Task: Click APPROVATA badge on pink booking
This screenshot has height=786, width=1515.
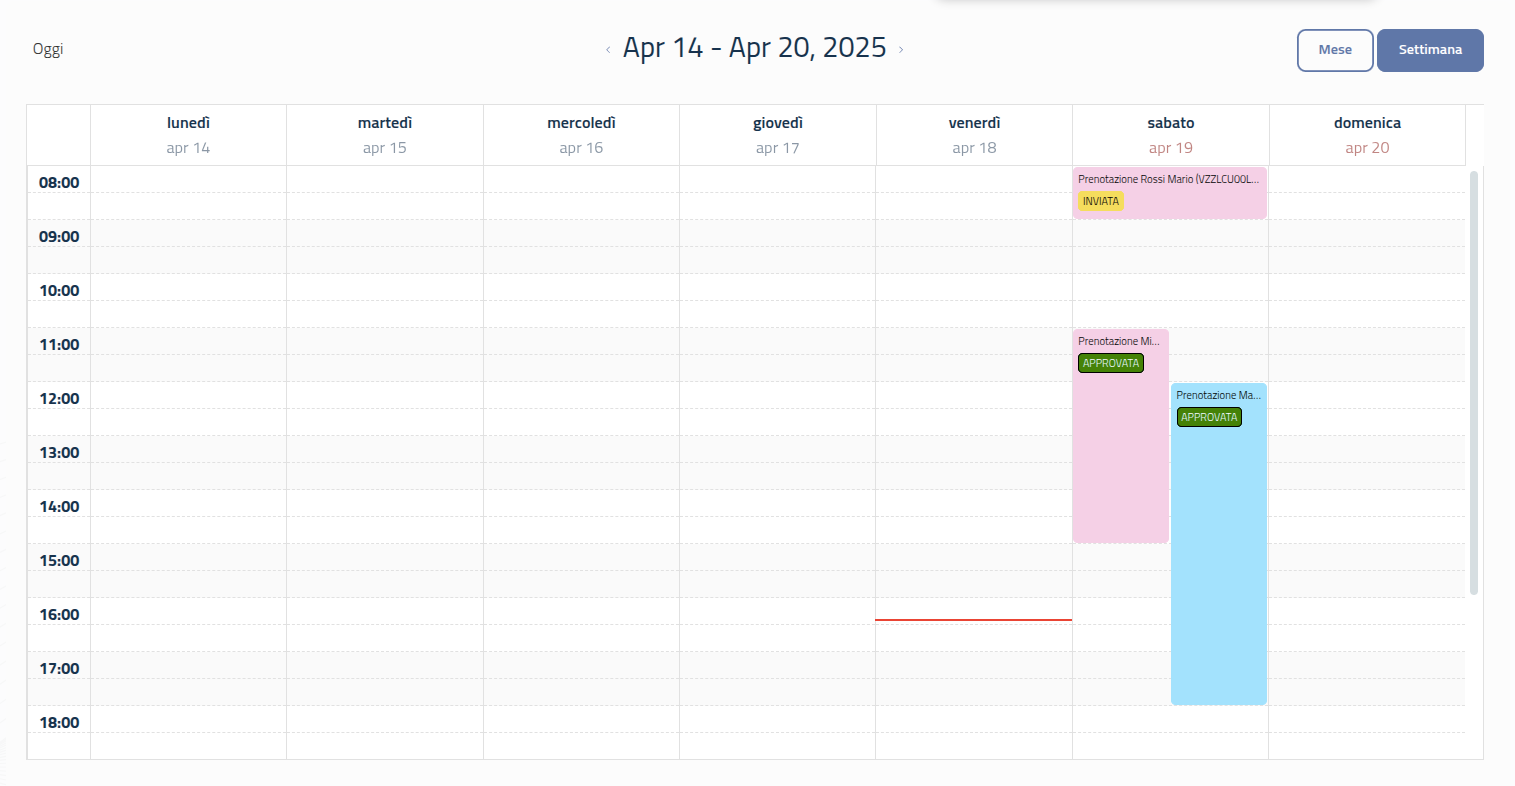Action: (1110, 363)
